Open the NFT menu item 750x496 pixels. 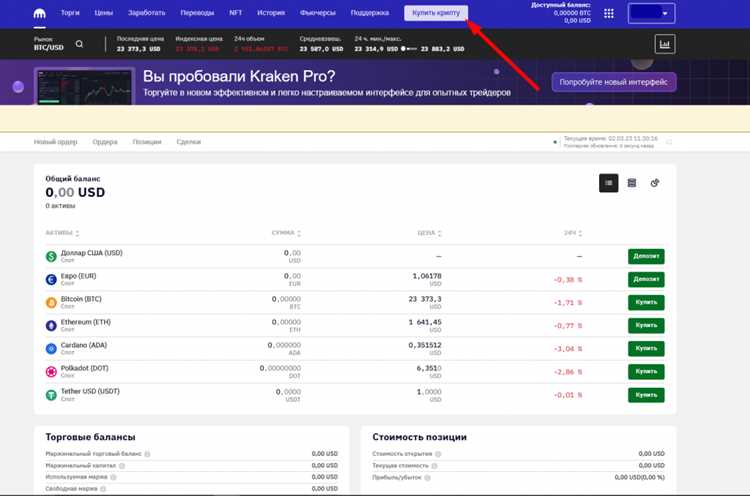(x=235, y=13)
